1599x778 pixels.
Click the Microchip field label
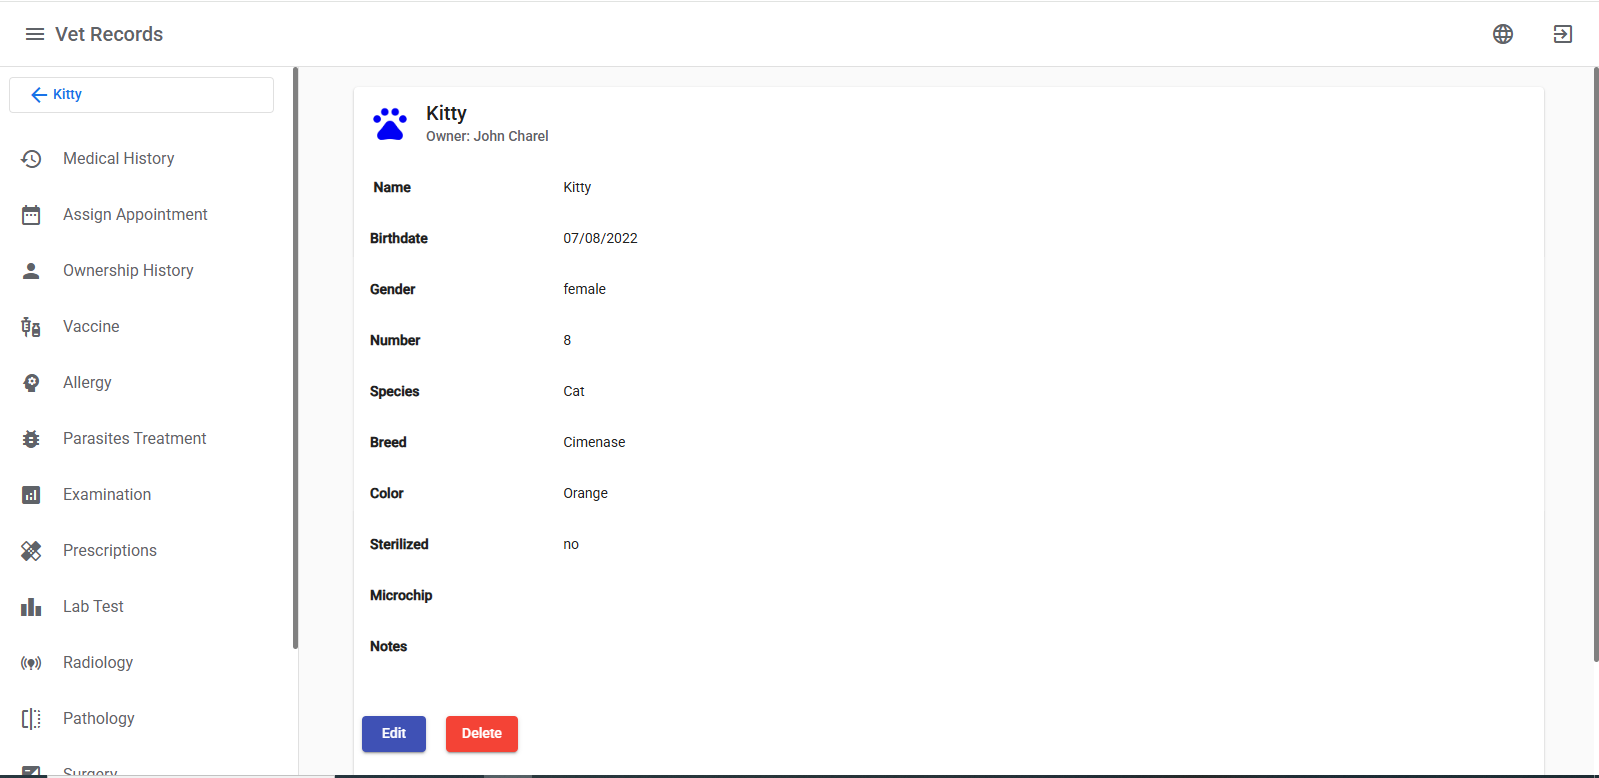click(401, 595)
